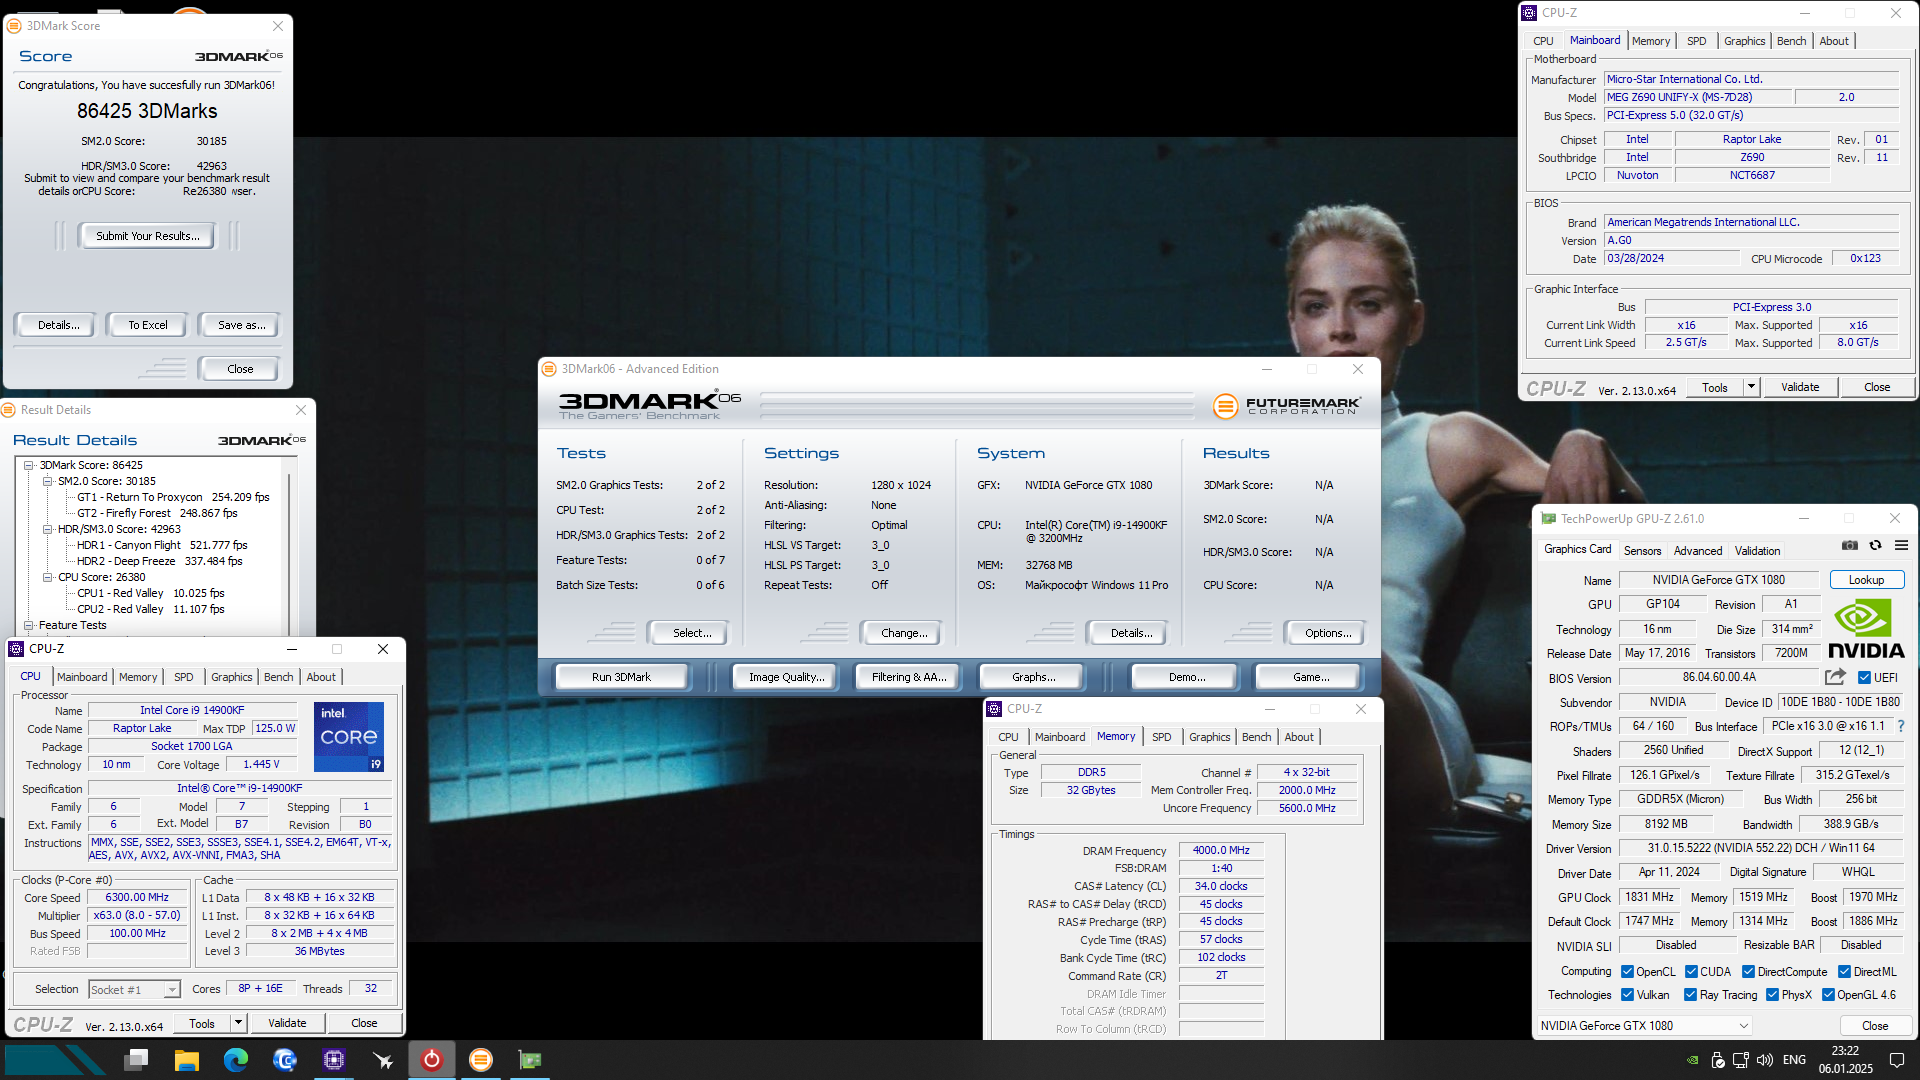1920x1080 pixels.
Task: Open the Tools dropdown arrow in Mainboard CPU-Z
Action: click(x=1751, y=387)
